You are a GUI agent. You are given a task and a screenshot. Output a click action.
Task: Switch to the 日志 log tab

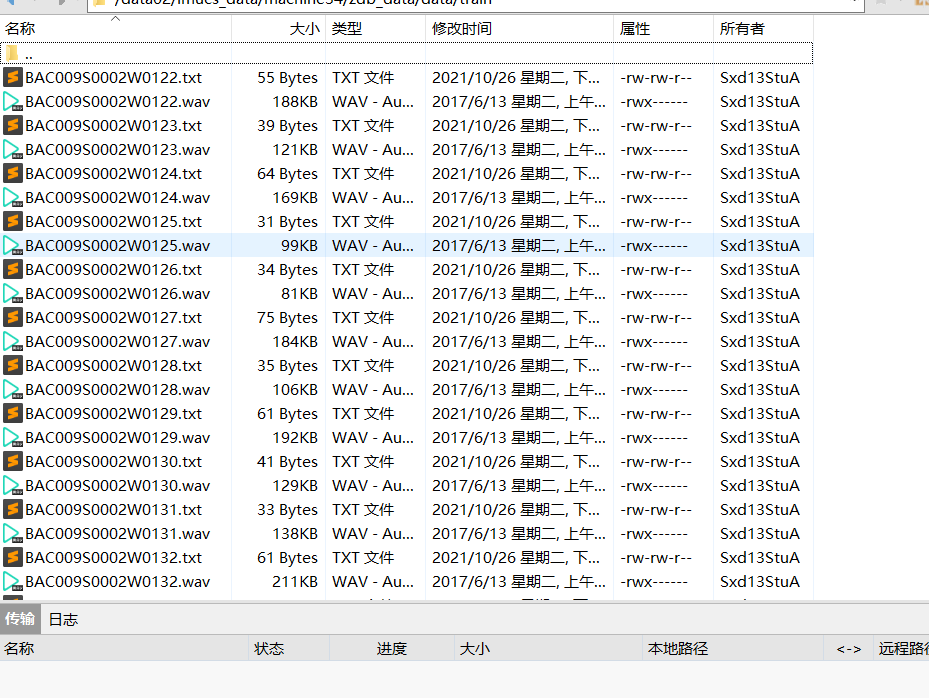coord(62,619)
